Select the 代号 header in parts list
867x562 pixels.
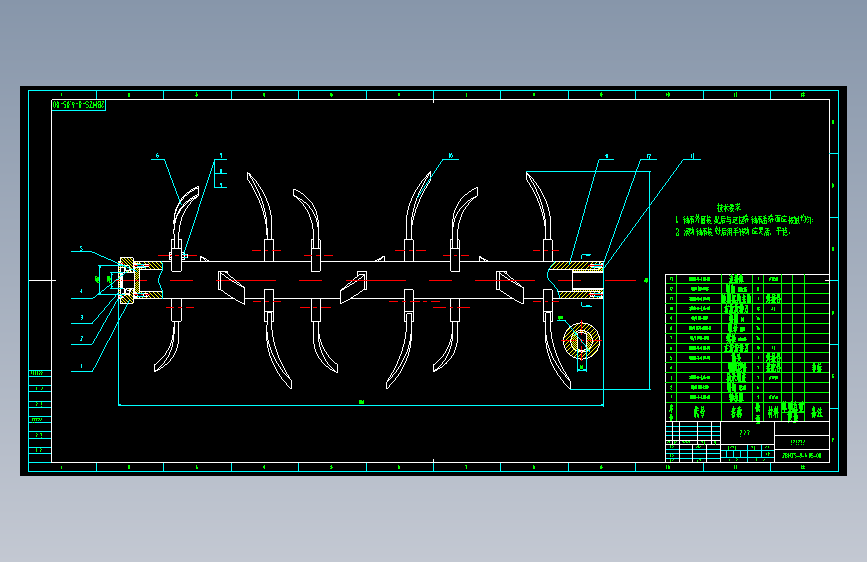tap(699, 412)
